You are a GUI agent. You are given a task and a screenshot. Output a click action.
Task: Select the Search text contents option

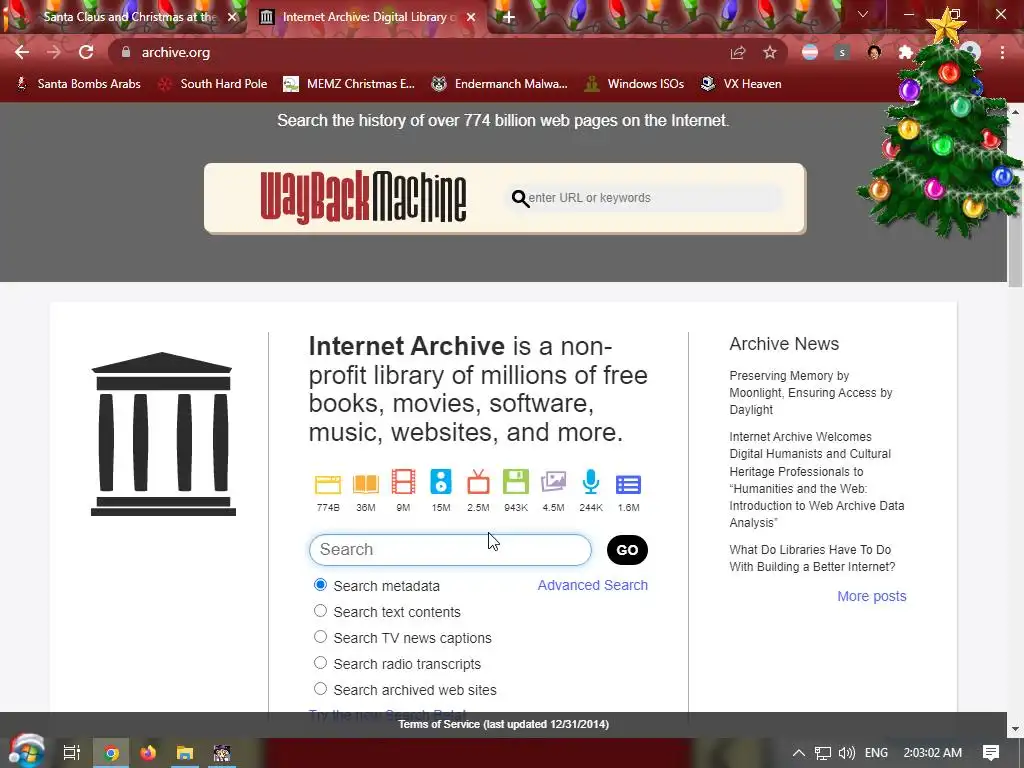[320, 611]
